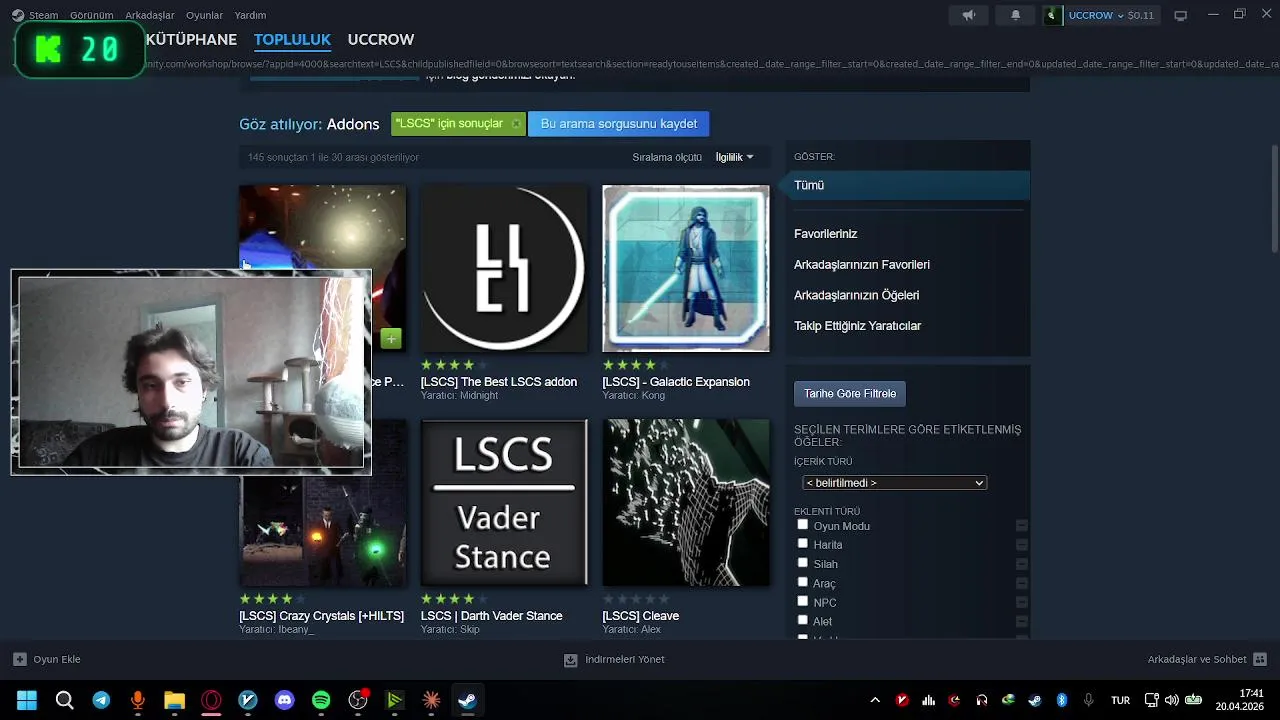Click the UCCROW profile avatar icon
This screenshot has height=720, width=1280.
[x=1053, y=15]
